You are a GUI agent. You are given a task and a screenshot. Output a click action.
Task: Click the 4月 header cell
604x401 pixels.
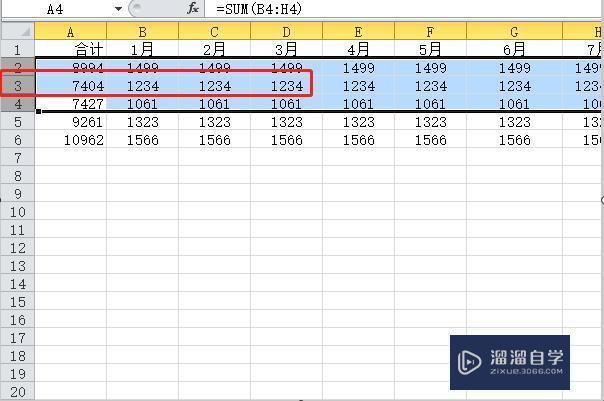coord(359,49)
